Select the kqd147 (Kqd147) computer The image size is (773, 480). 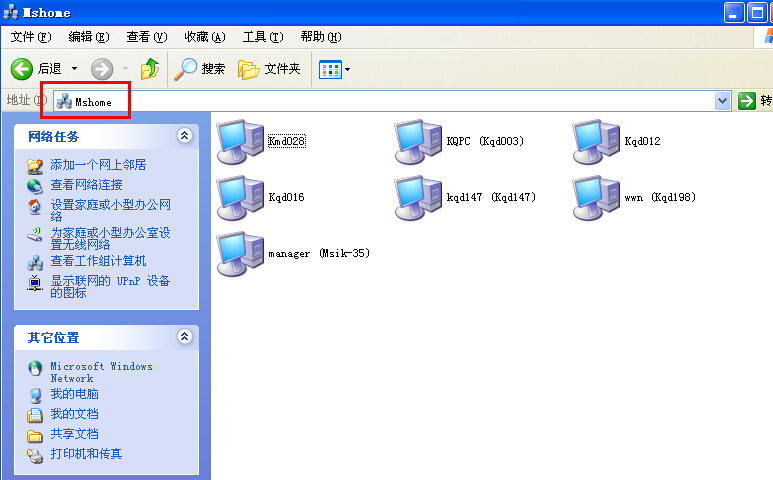(417, 197)
